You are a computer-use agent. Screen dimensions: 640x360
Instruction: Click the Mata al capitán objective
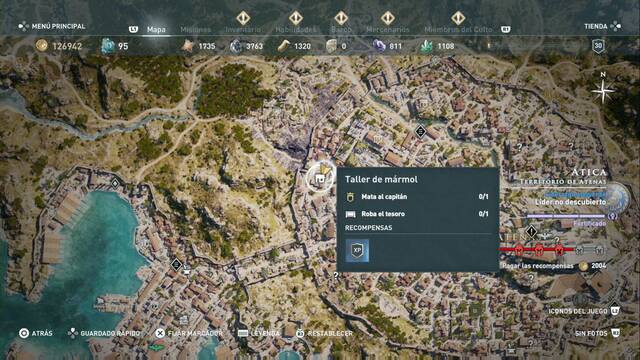(x=417, y=197)
